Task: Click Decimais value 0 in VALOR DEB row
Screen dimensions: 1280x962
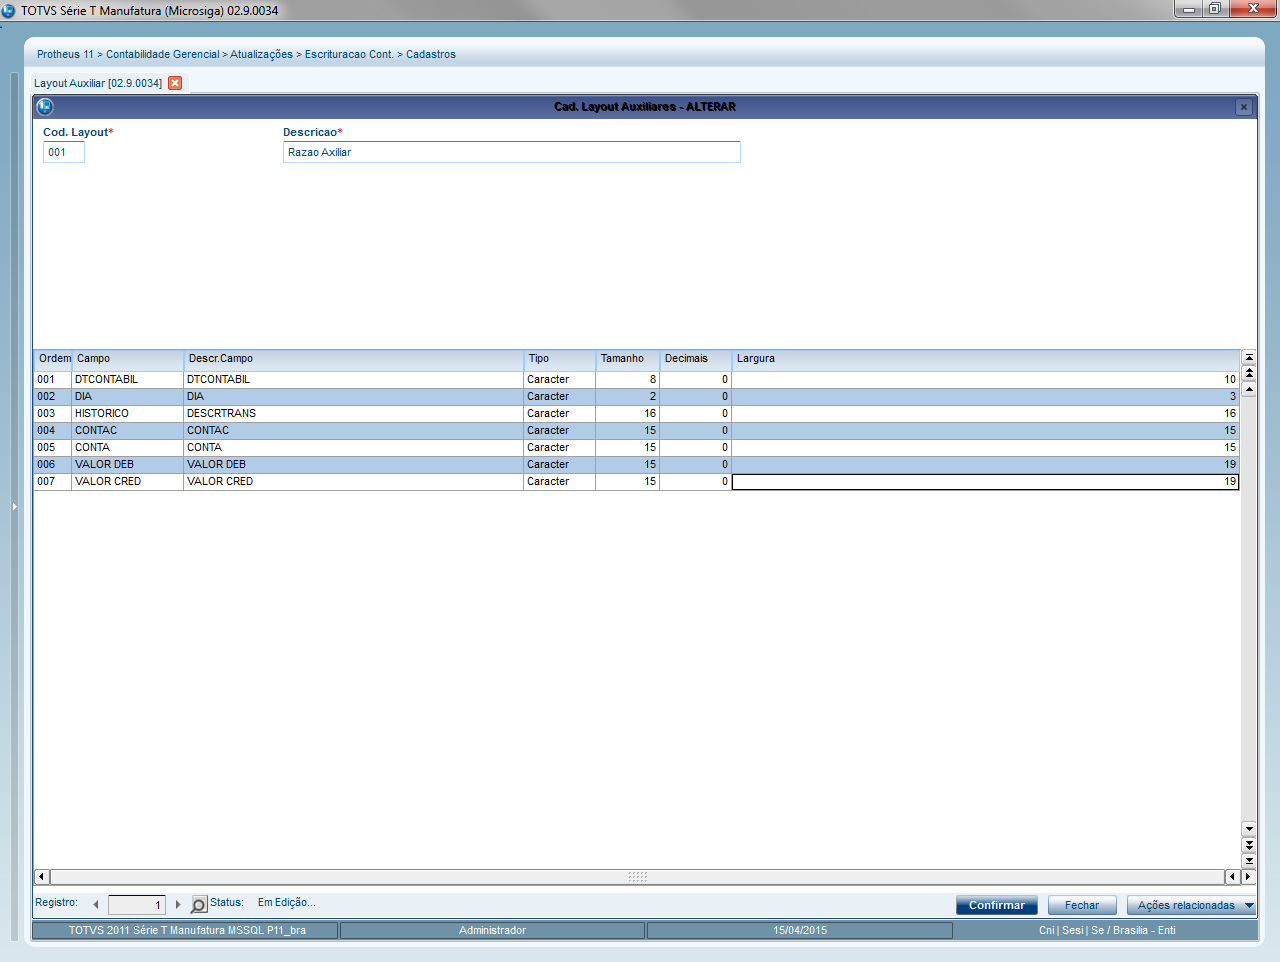Action: coord(696,465)
